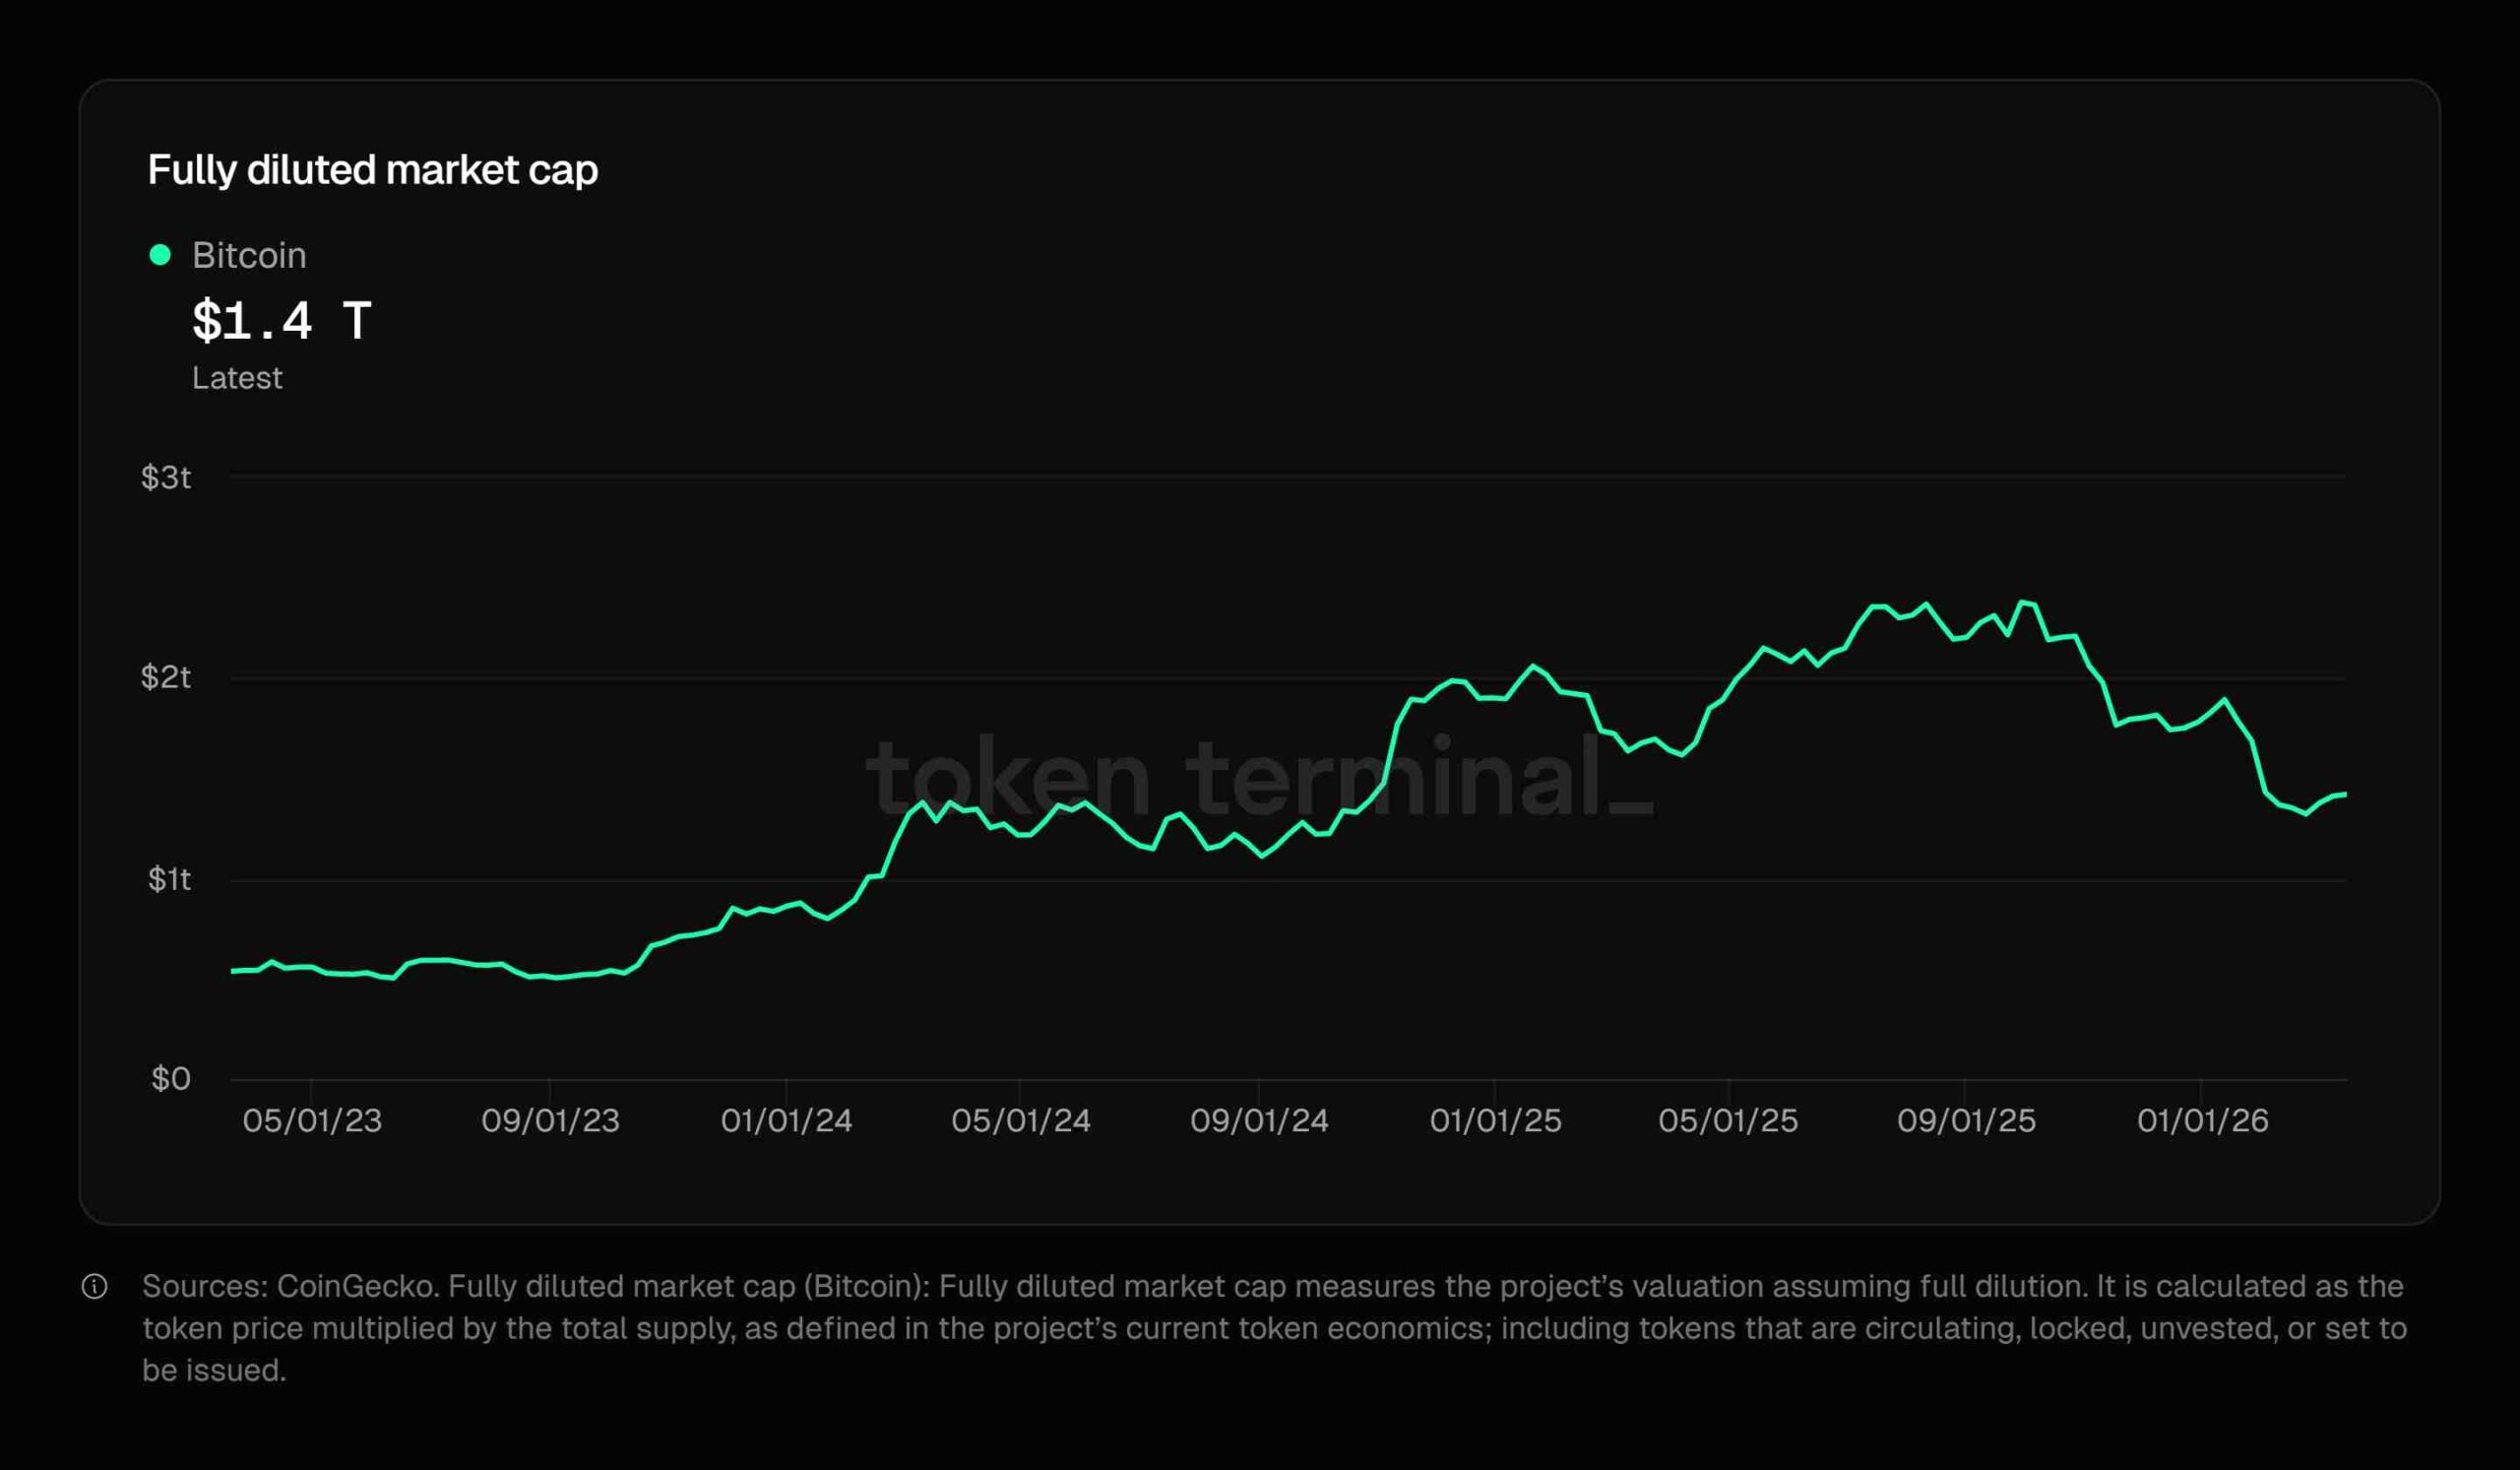This screenshot has height=1470, width=2520.
Task: Click the 01/01/26 x-axis date label
Action: click(x=2202, y=1120)
